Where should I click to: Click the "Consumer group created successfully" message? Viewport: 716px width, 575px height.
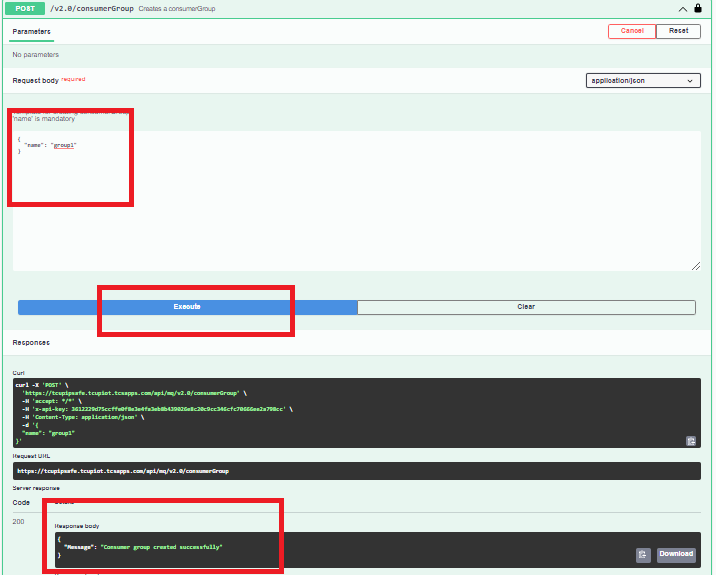(161, 547)
